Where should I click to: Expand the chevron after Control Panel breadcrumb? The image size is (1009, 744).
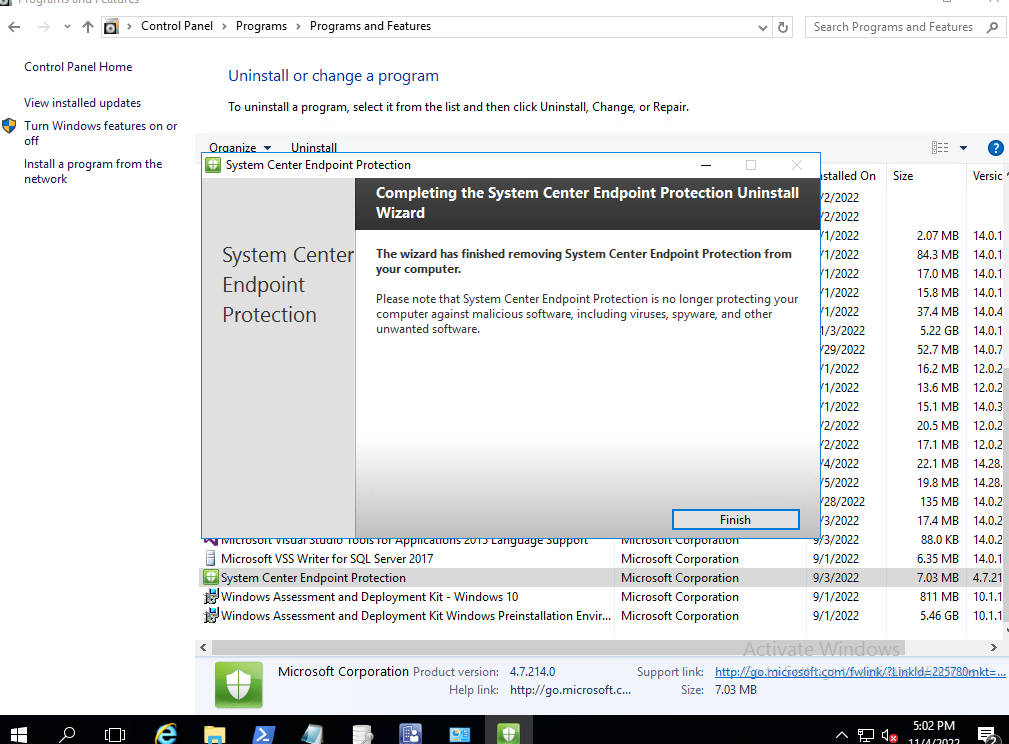(x=224, y=26)
